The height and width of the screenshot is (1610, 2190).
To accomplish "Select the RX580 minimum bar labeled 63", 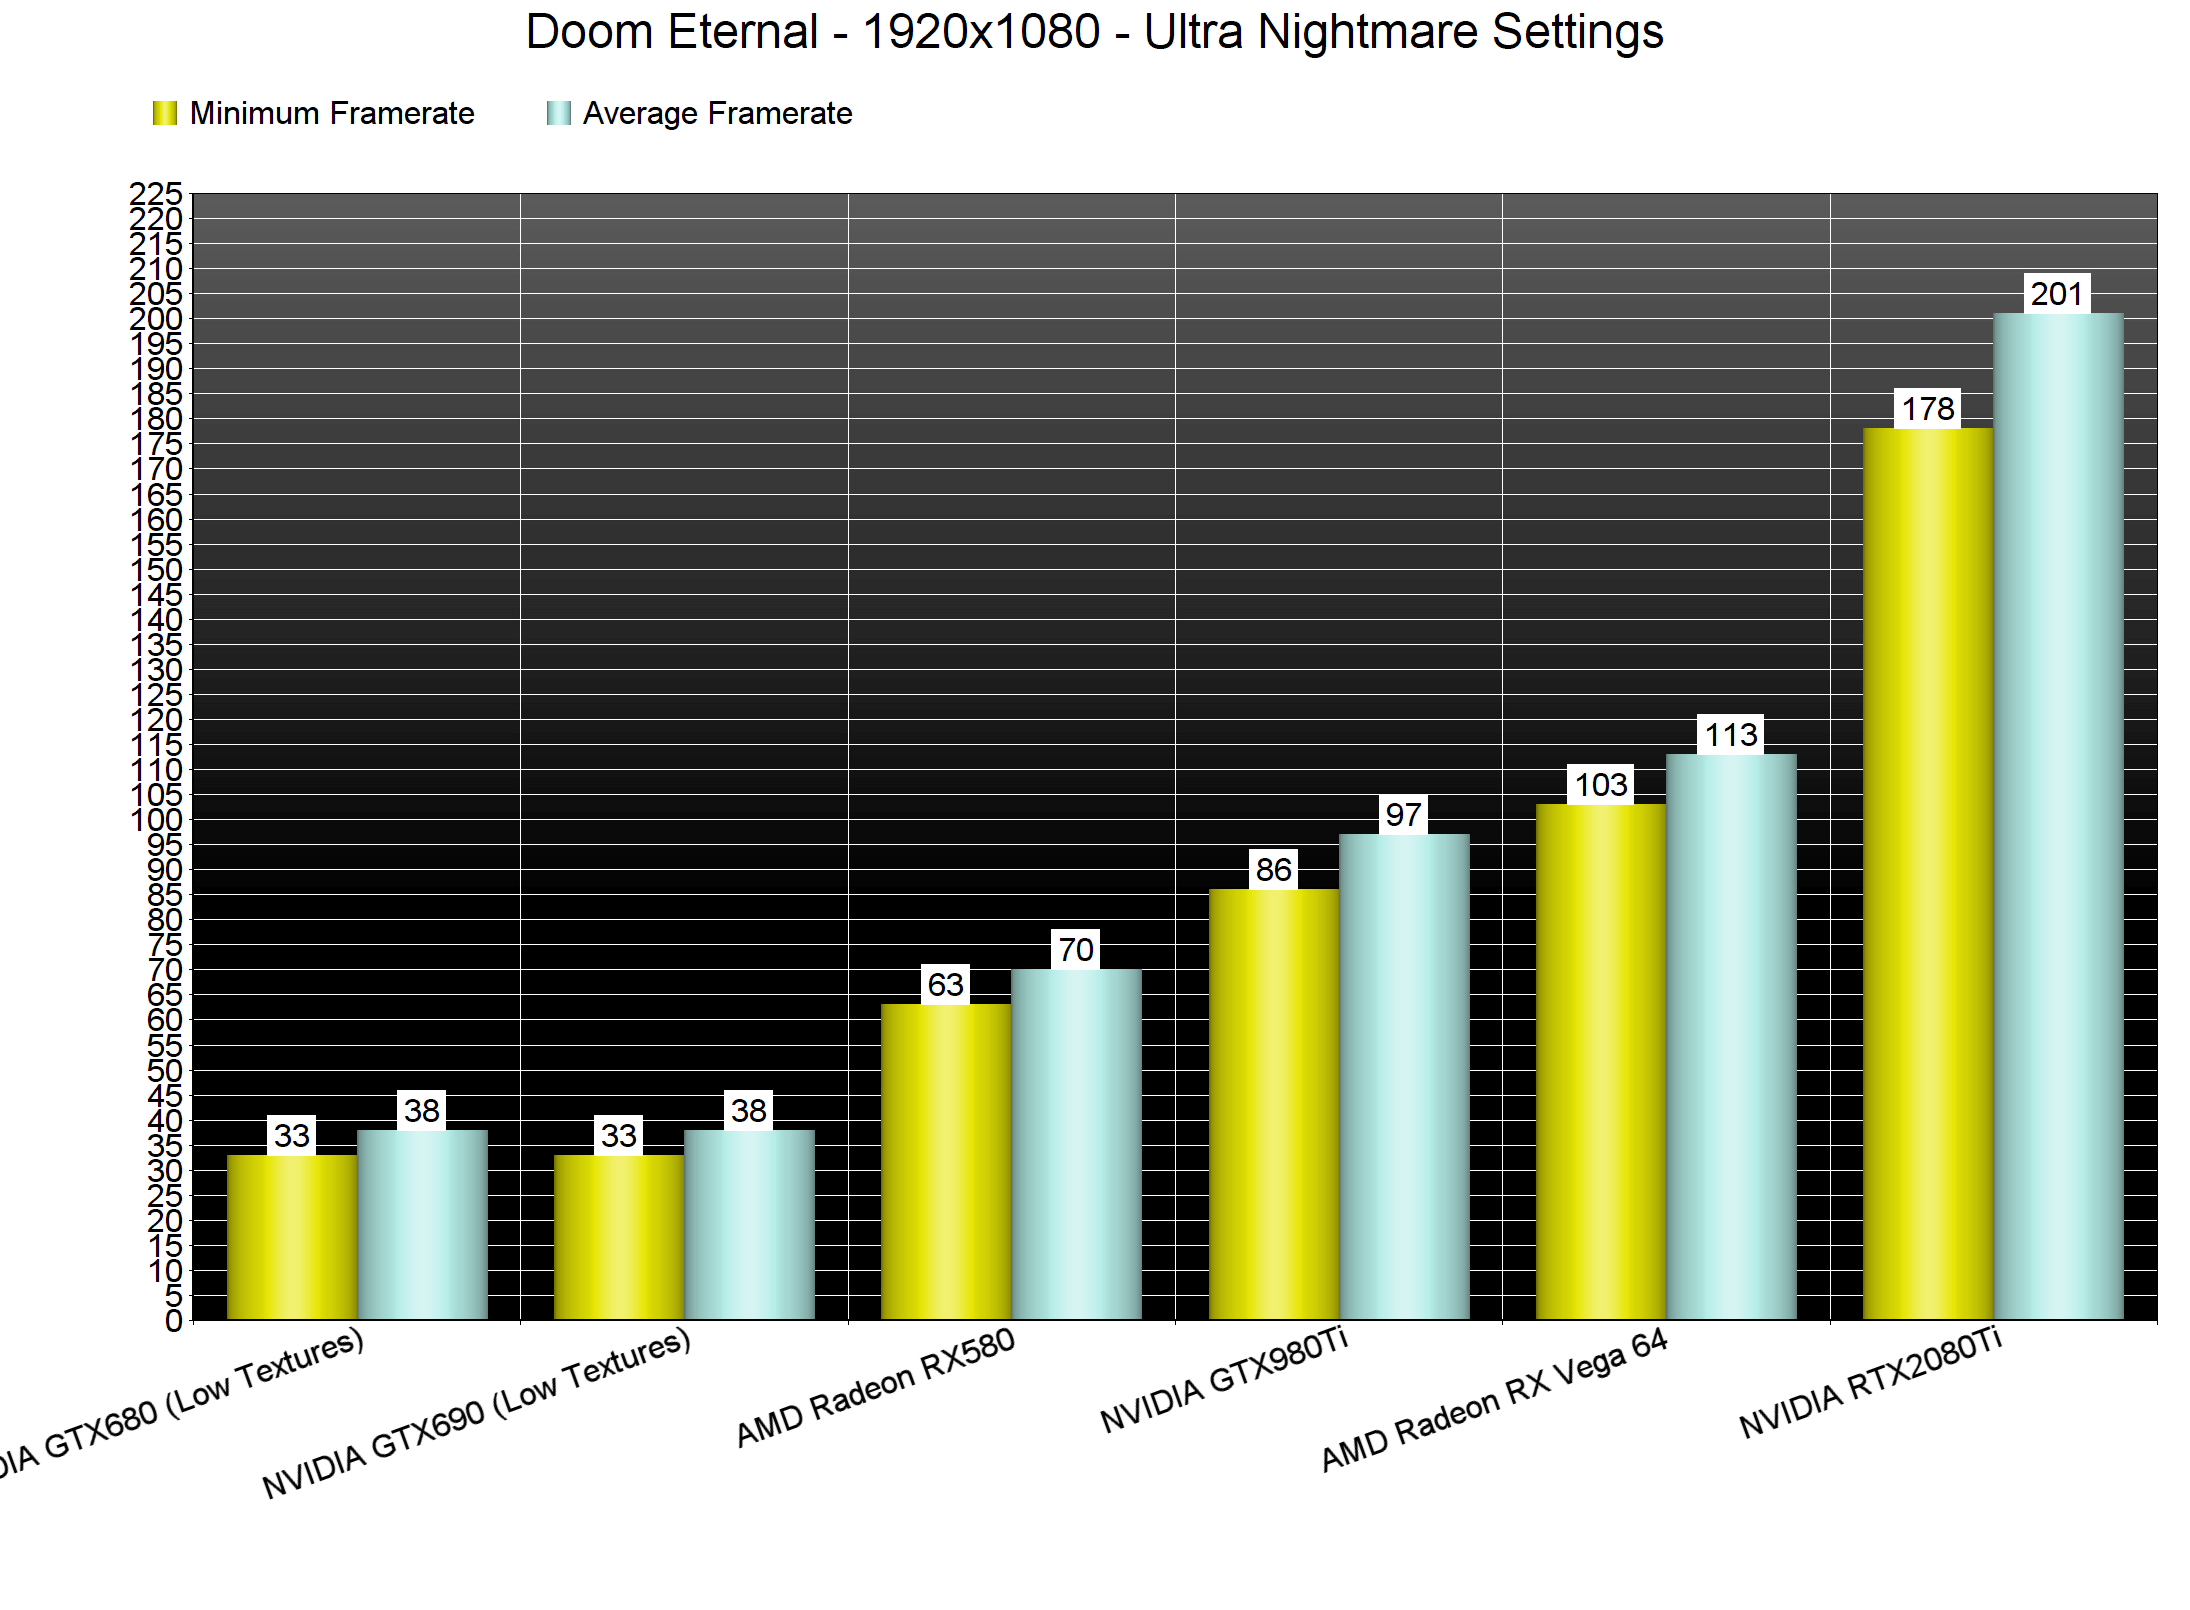I will 945,1161.
